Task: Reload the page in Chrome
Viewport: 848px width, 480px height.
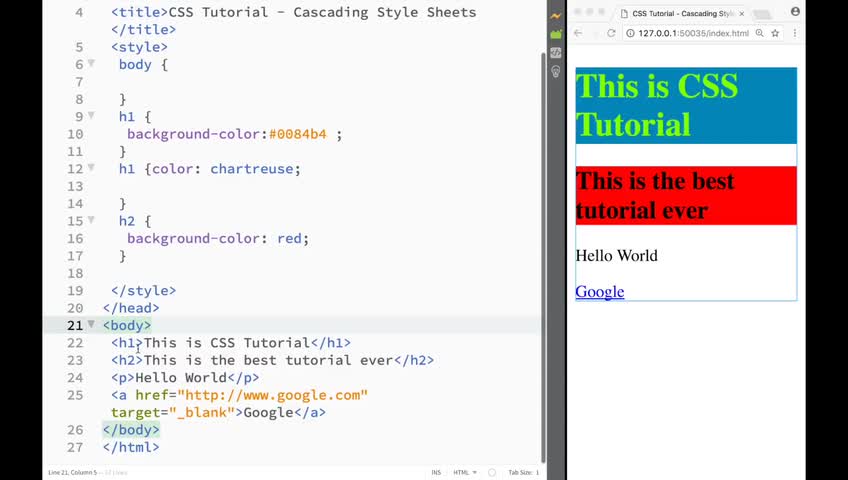Action: pyautogui.click(x=611, y=33)
